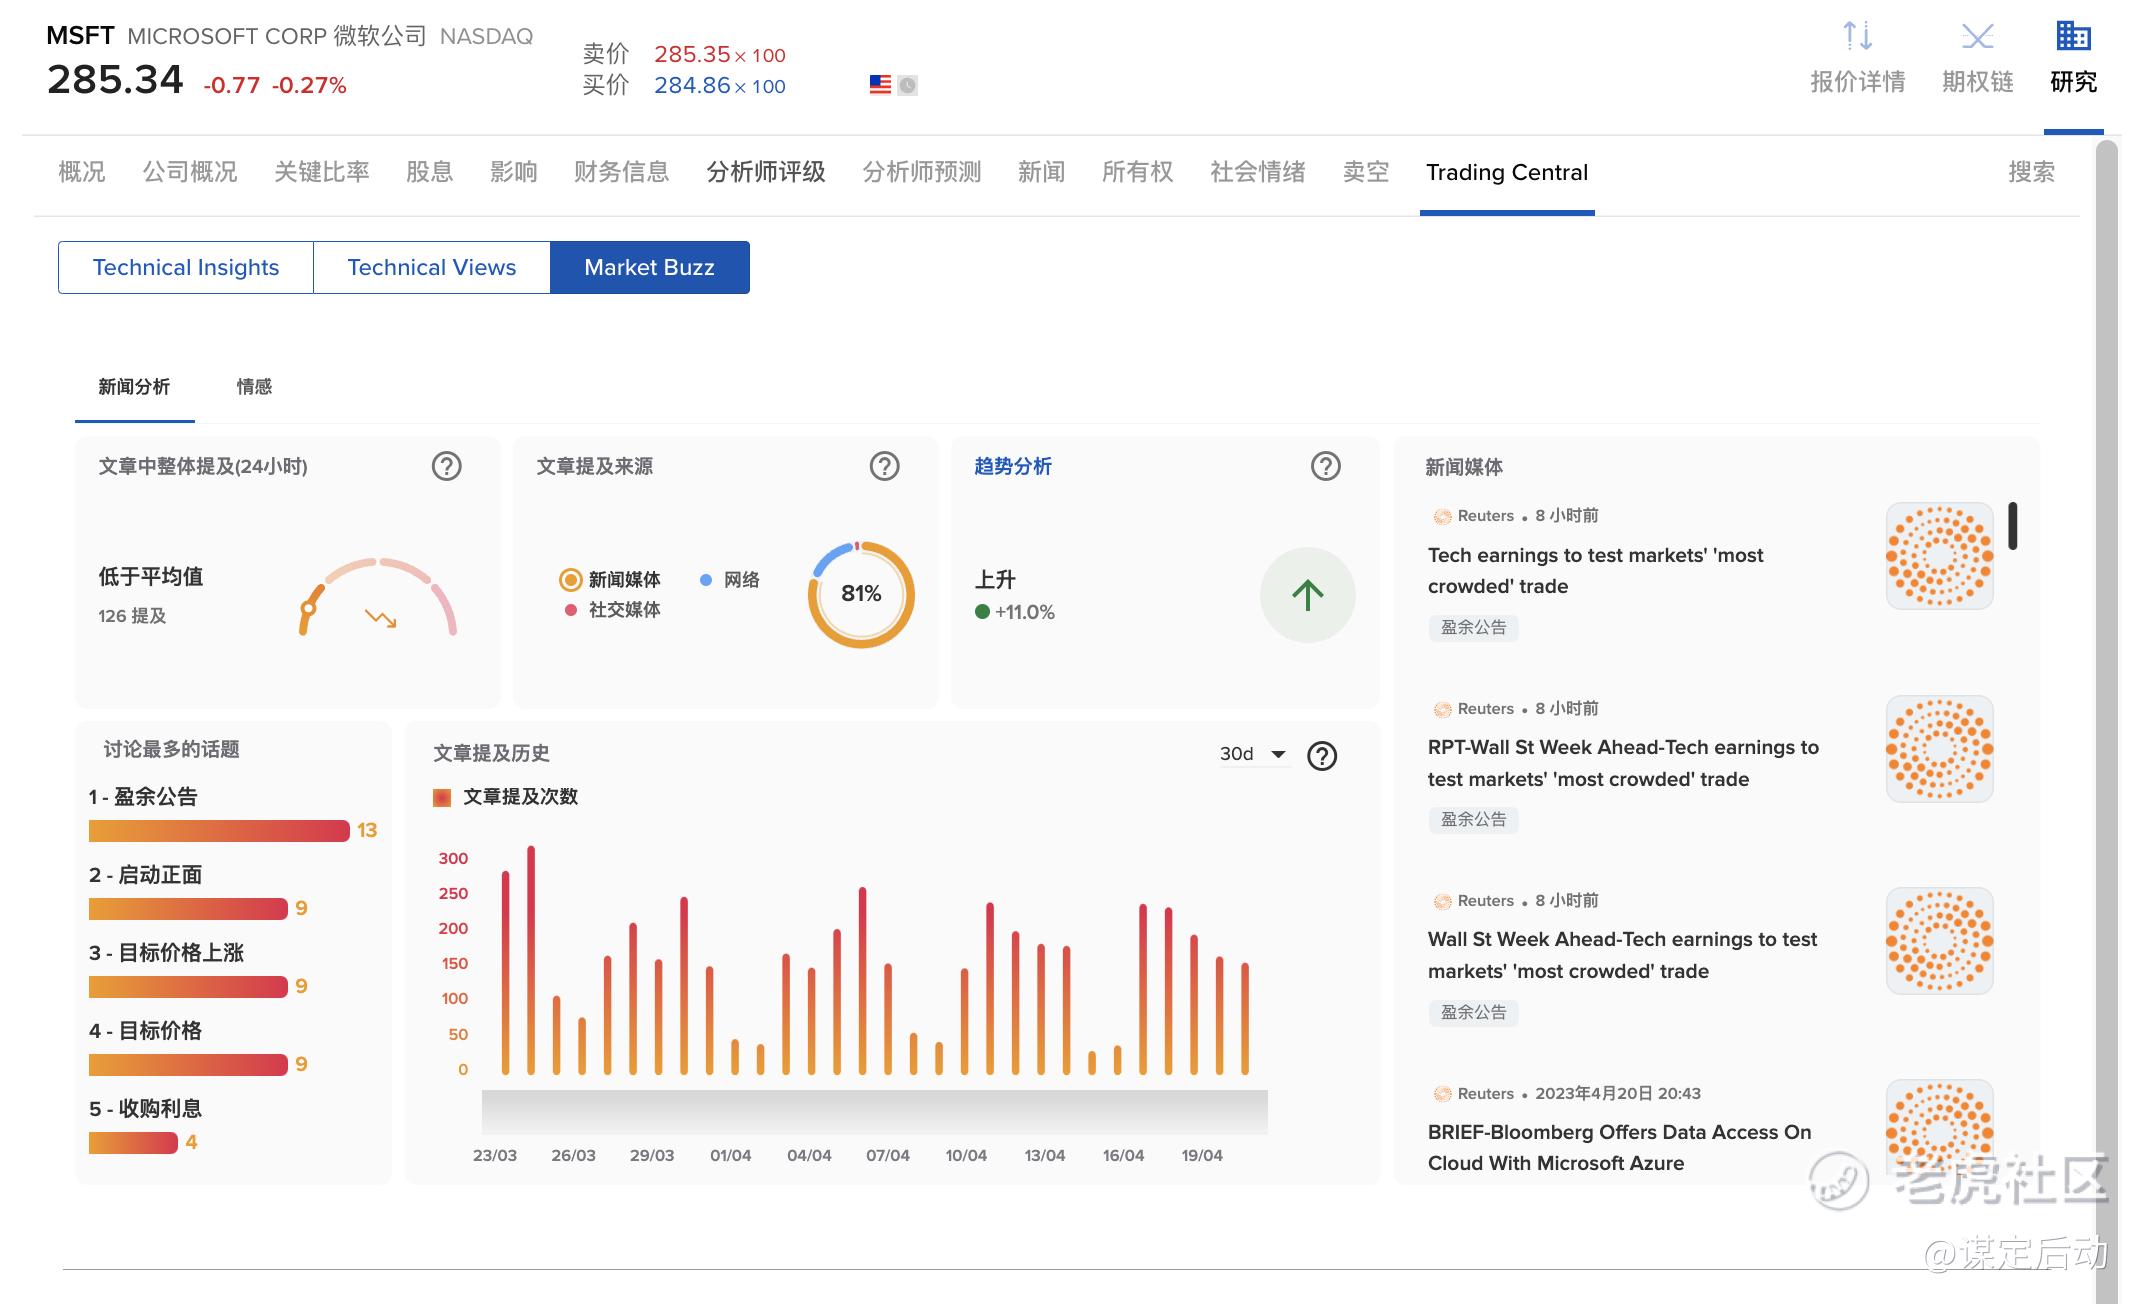The image size is (2152, 1304).
Task: Click 盈余公告 tag under first Reuters article
Action: pyautogui.click(x=1473, y=628)
